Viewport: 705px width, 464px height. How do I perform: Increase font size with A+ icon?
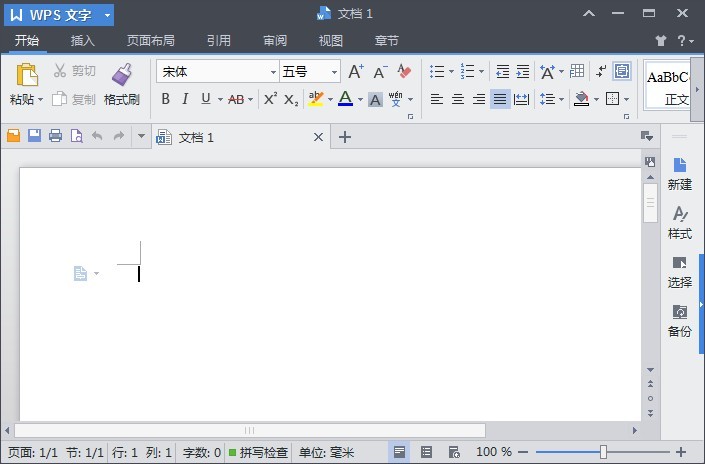356,71
